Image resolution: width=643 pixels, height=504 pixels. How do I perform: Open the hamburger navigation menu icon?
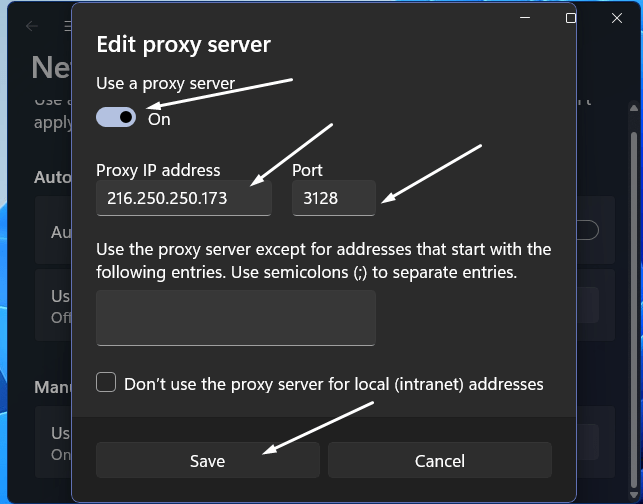pos(66,26)
